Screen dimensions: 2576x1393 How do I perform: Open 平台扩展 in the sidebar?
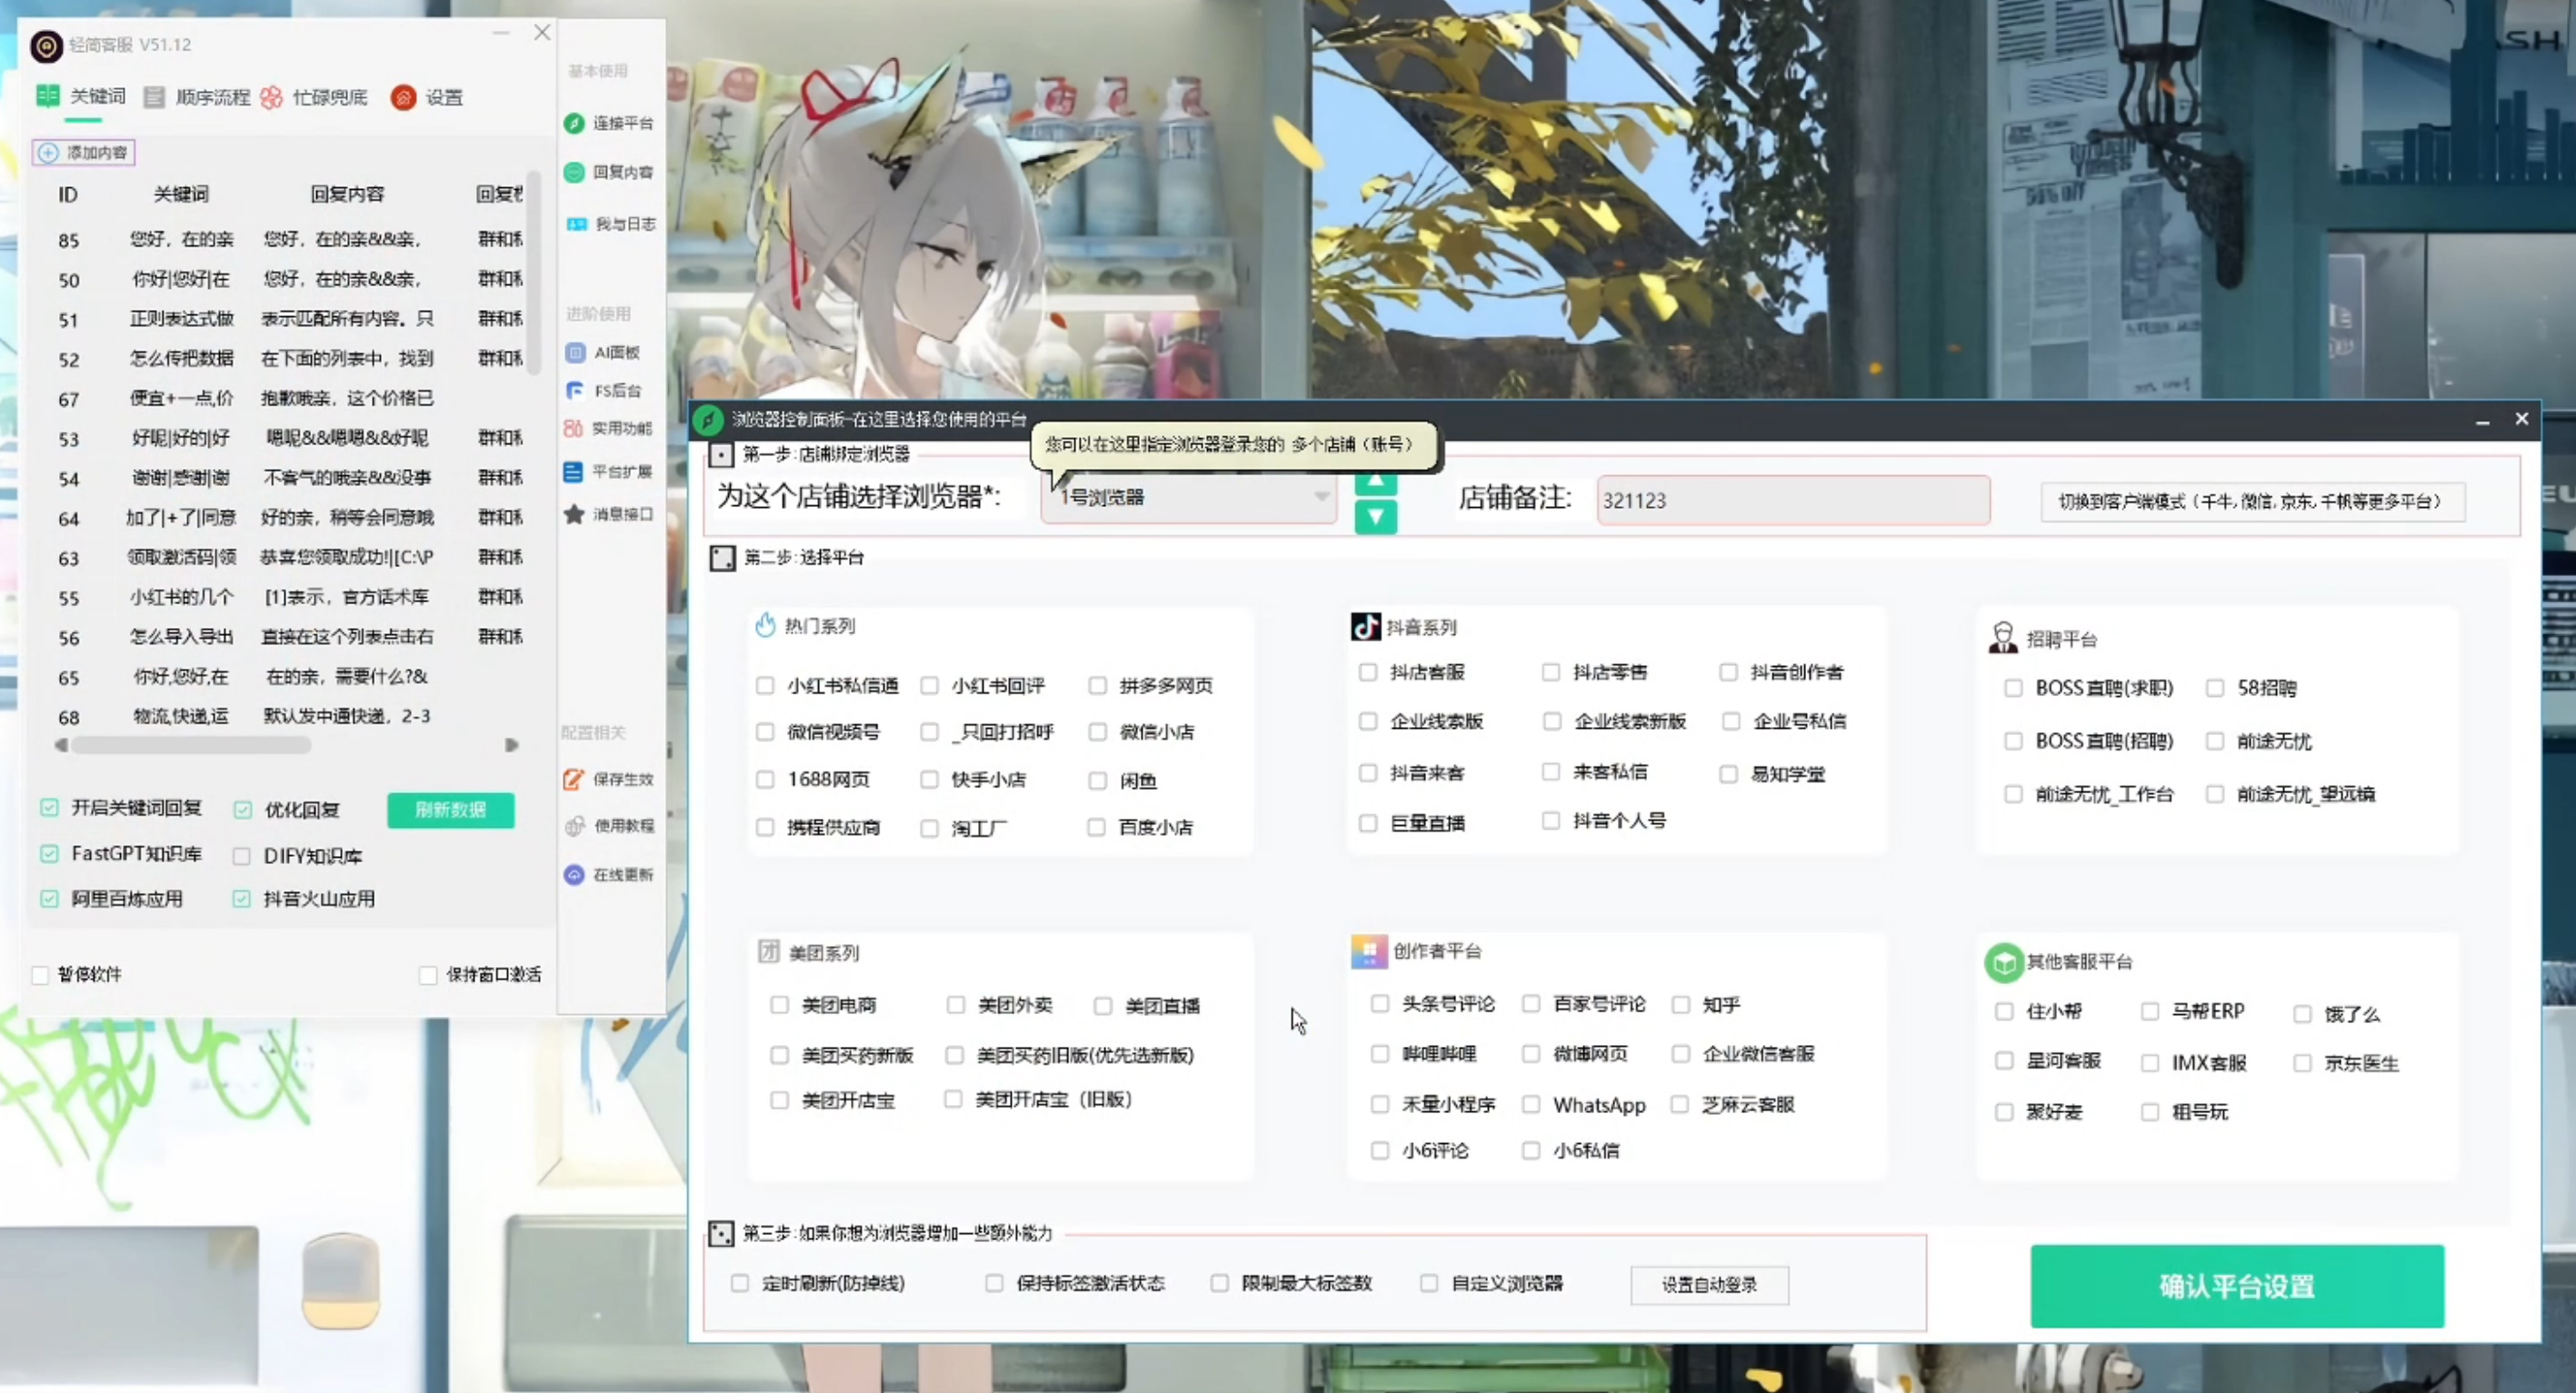[x=608, y=471]
